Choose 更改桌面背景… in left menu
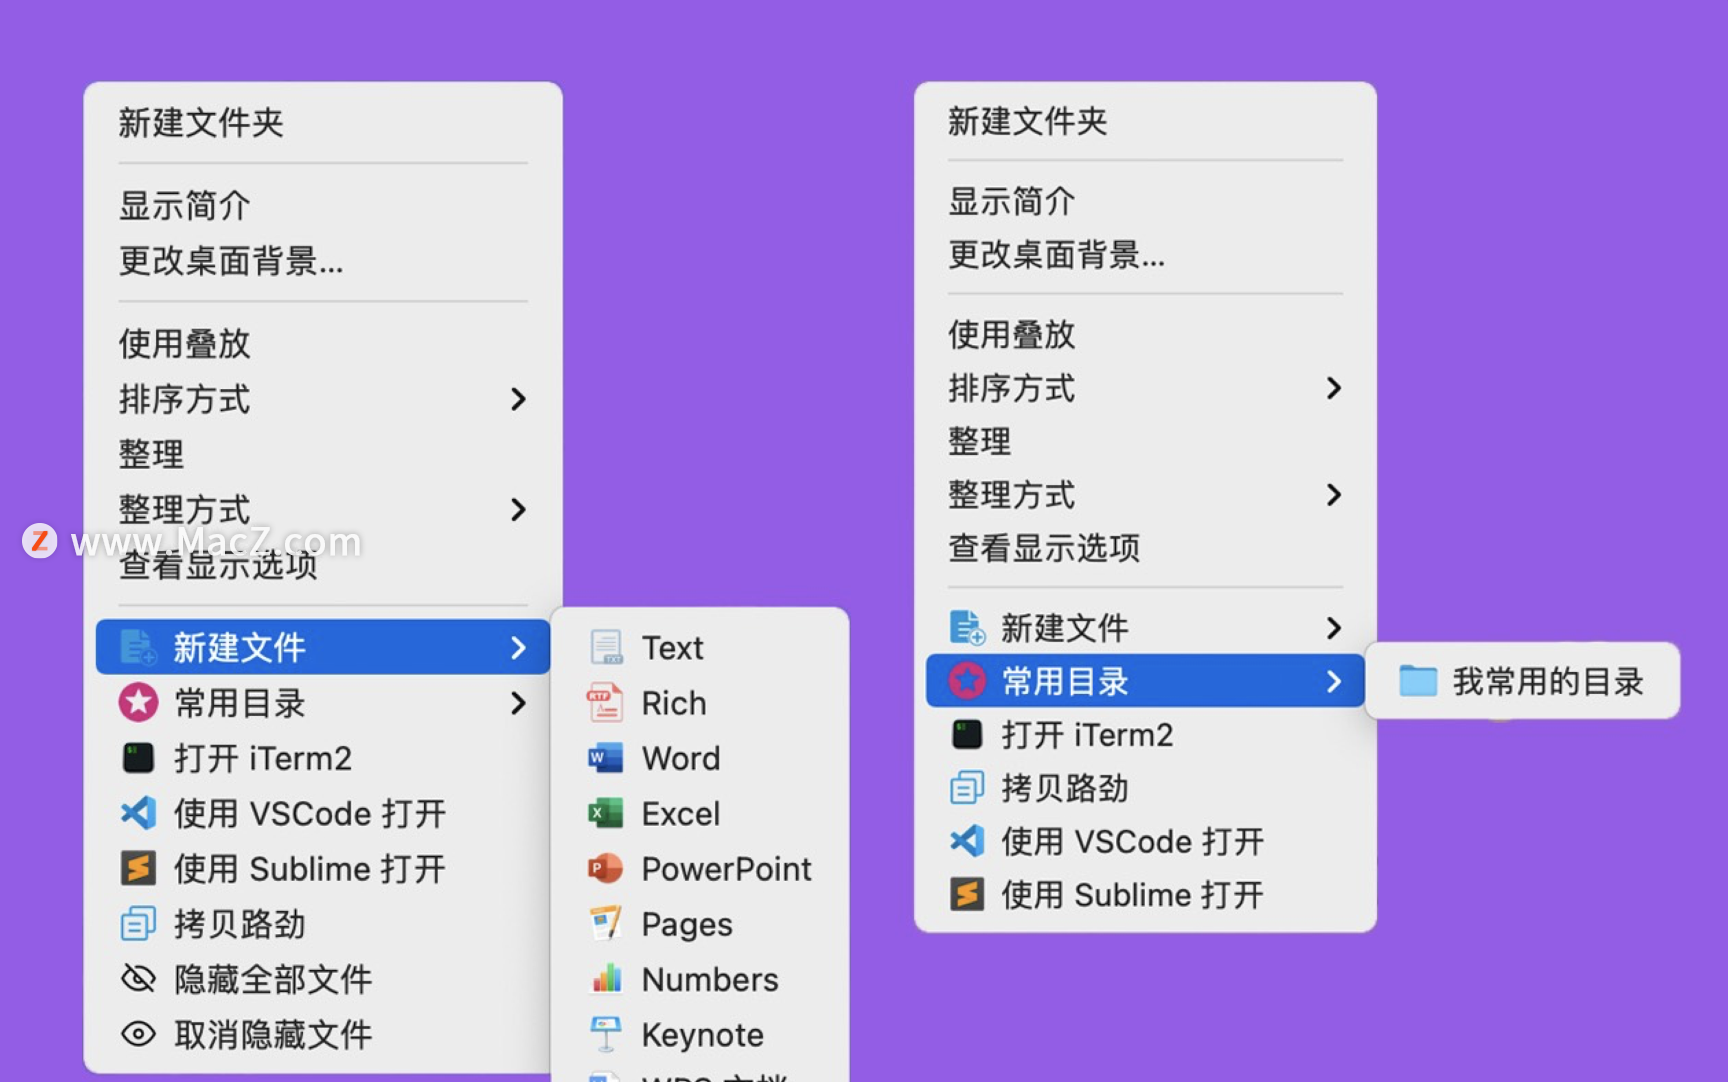This screenshot has height=1082, width=1728. (x=231, y=261)
